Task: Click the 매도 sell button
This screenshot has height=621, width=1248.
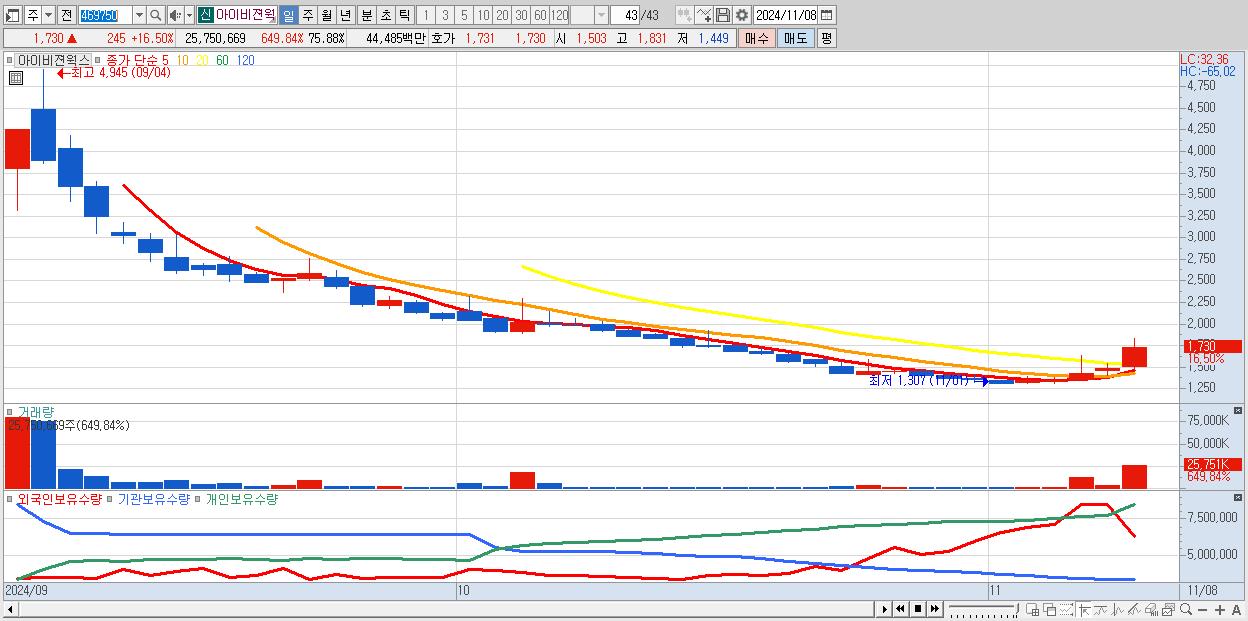Action: tap(795, 38)
